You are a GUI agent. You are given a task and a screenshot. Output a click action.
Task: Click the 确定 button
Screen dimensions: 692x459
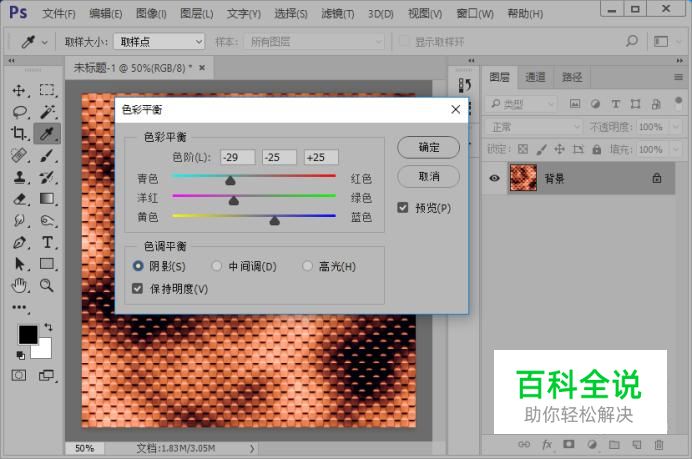(429, 147)
